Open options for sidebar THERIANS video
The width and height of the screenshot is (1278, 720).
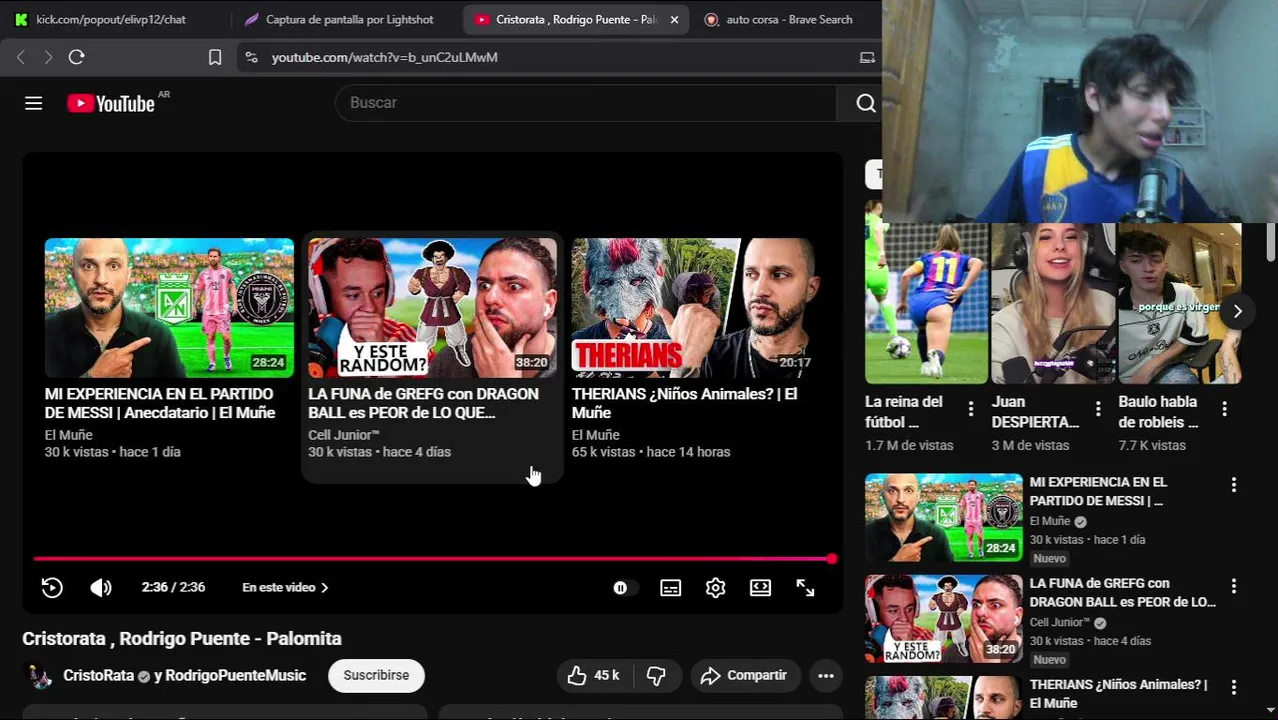1233,687
